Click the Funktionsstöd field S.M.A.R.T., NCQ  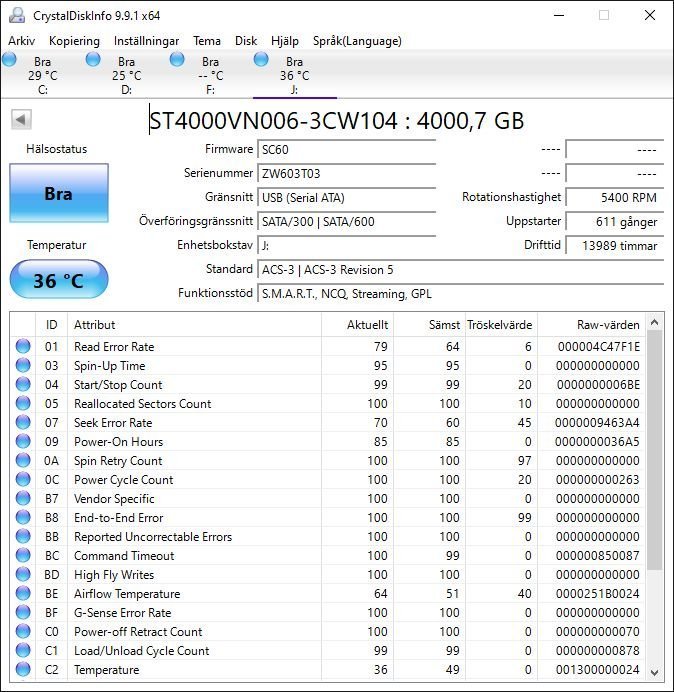coord(460,293)
